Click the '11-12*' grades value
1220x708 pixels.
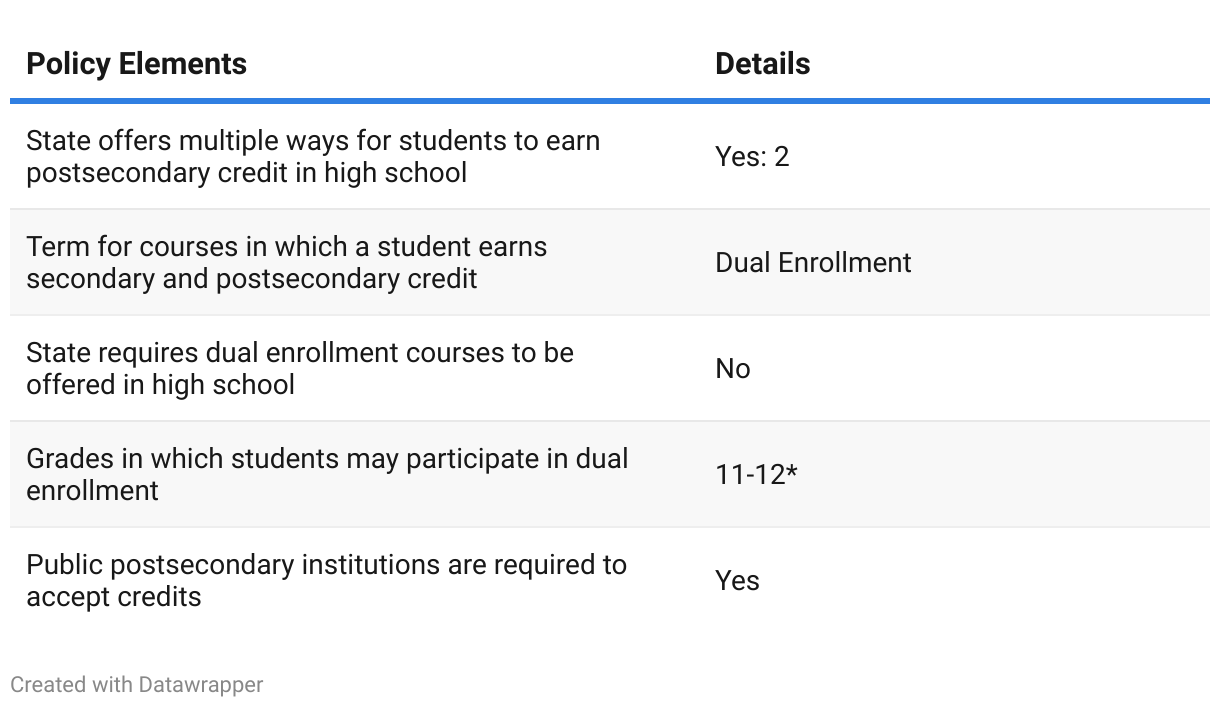point(756,475)
